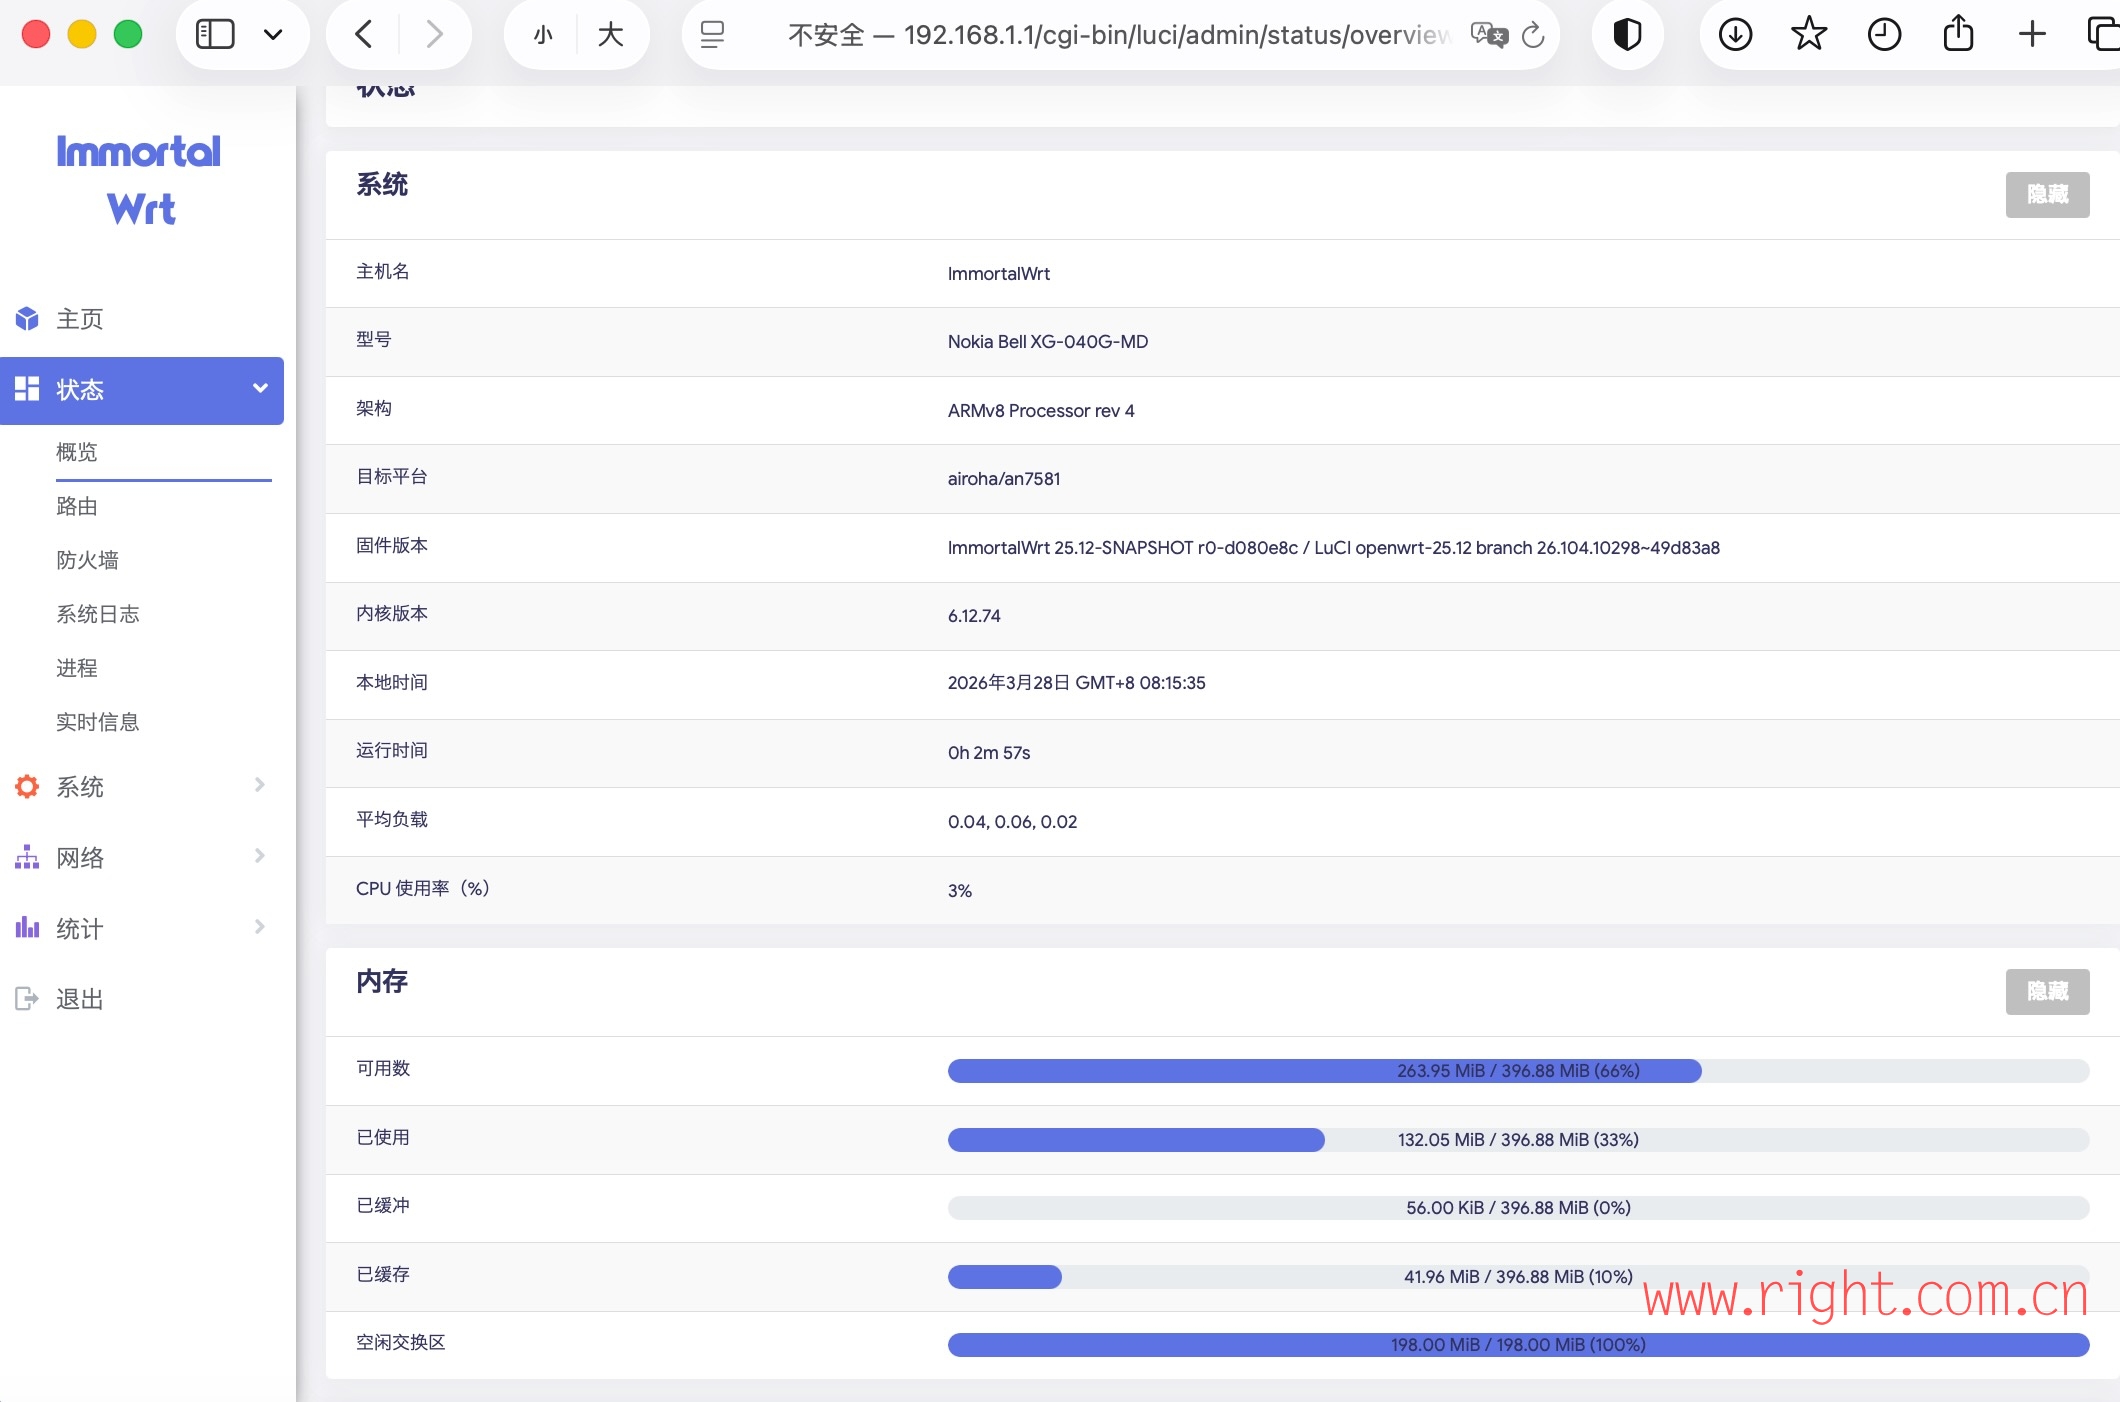Reload the page with the refresh icon
The height and width of the screenshot is (1402, 2120).
(1533, 35)
